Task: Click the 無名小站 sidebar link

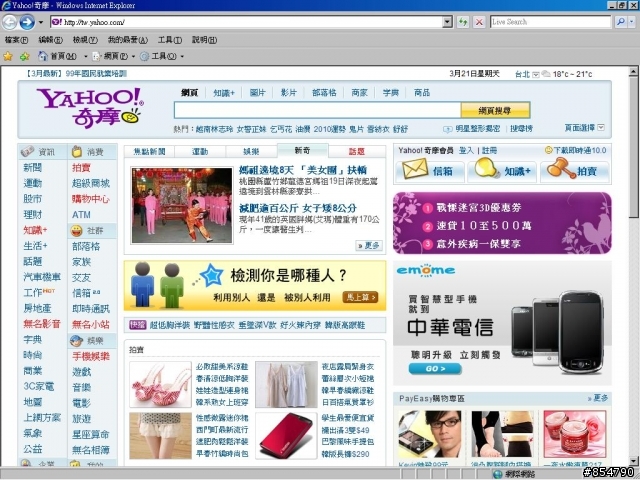Action: click(91, 324)
